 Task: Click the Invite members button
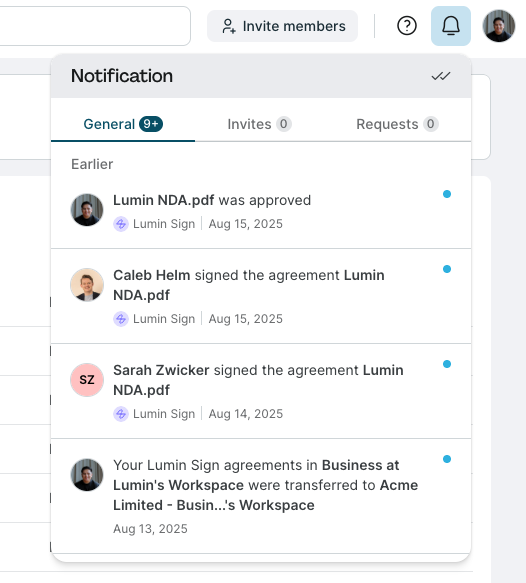(x=283, y=26)
